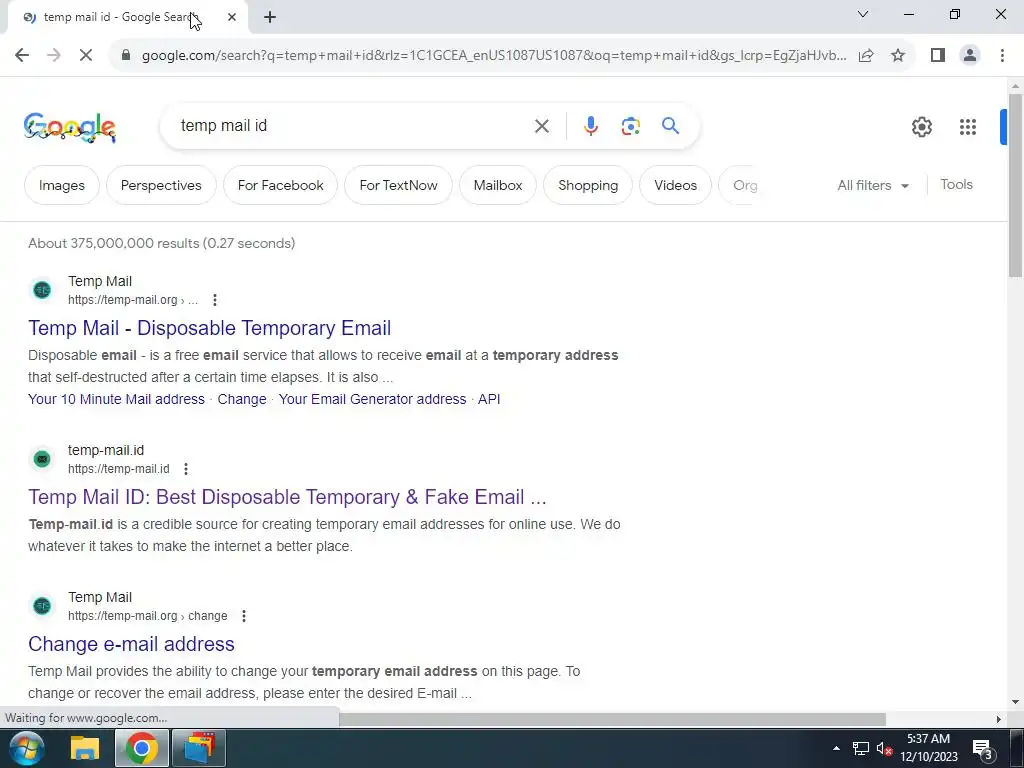Click the 5:37 AM clock

[928, 739]
